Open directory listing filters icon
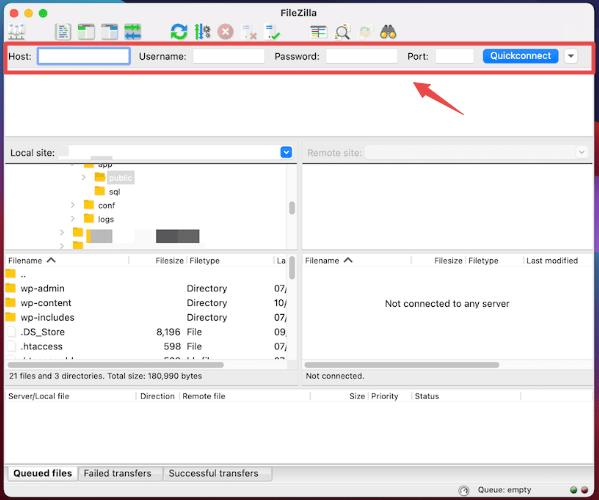The image size is (599, 500). tap(319, 32)
